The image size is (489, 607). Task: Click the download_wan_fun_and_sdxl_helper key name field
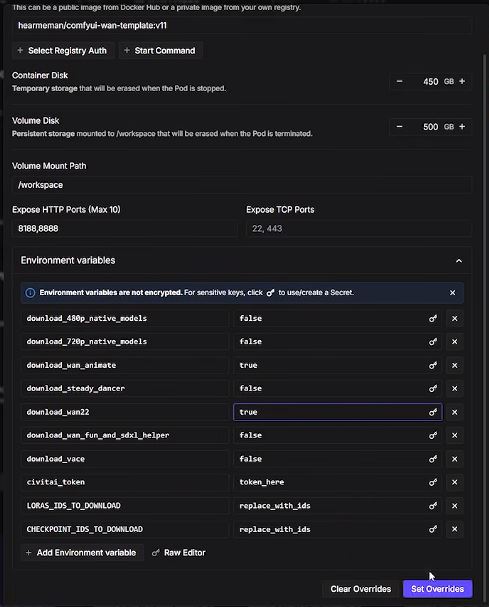coord(125,436)
